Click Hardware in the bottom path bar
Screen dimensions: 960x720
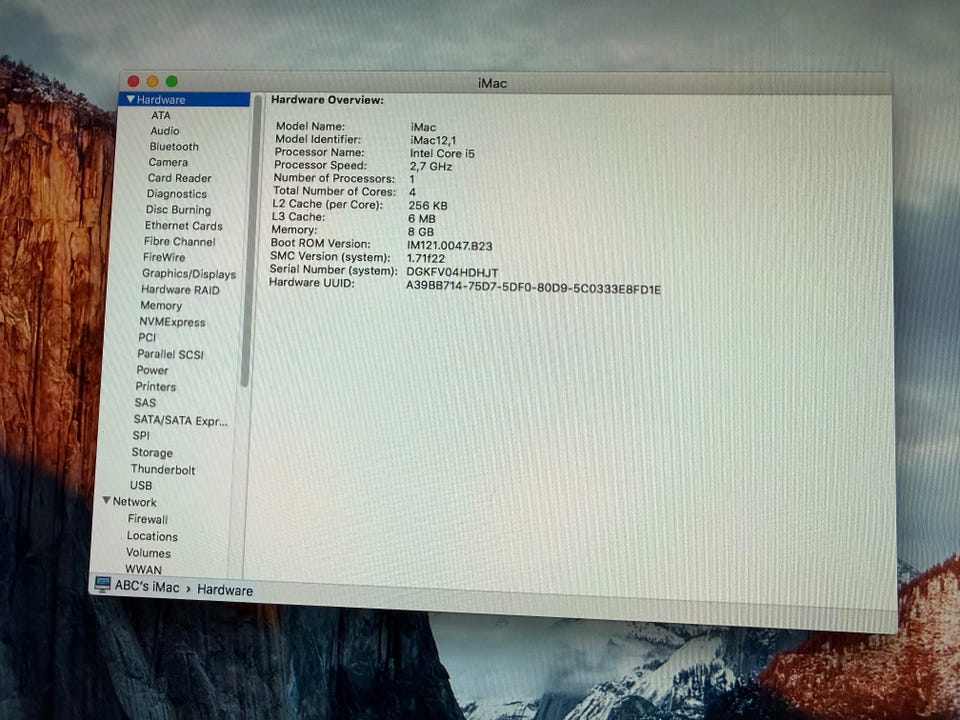coord(225,590)
